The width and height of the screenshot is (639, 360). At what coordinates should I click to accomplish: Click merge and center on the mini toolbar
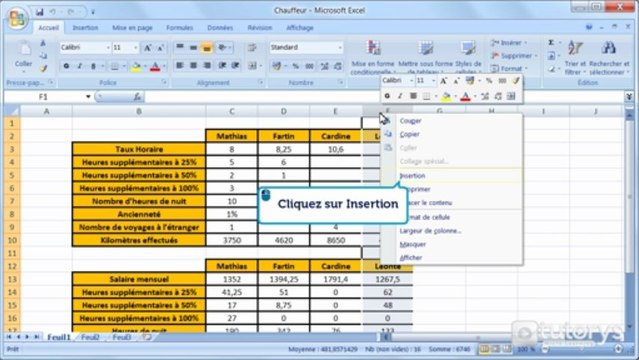[x=511, y=96]
